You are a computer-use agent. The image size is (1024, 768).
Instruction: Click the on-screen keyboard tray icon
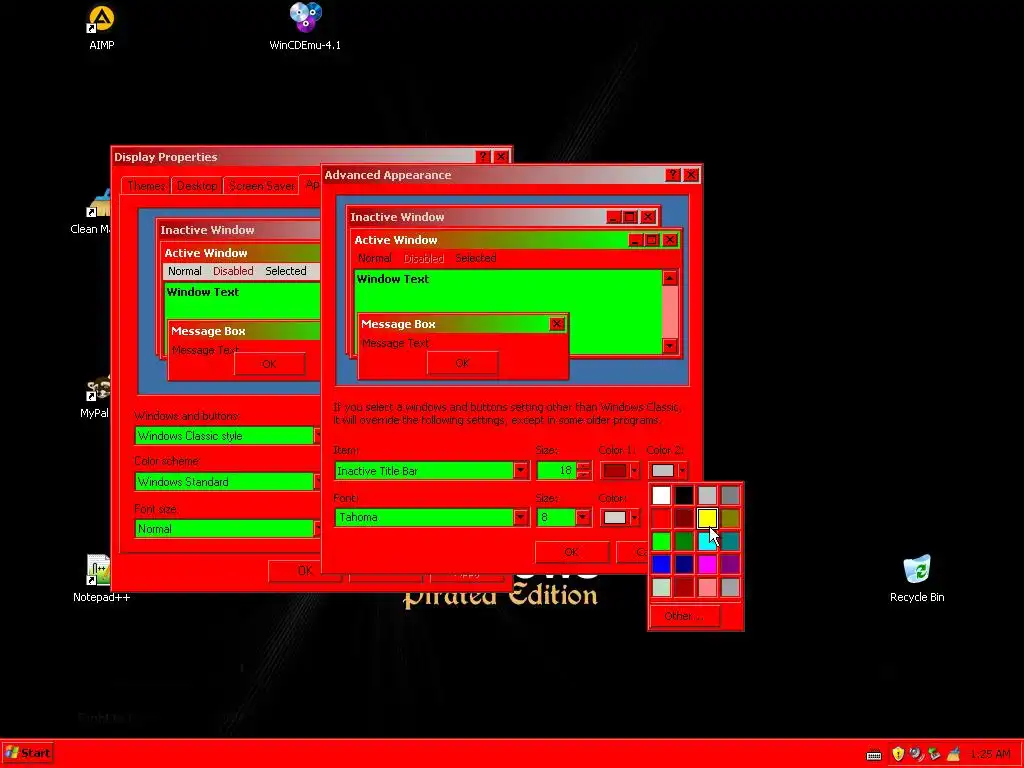click(x=874, y=754)
